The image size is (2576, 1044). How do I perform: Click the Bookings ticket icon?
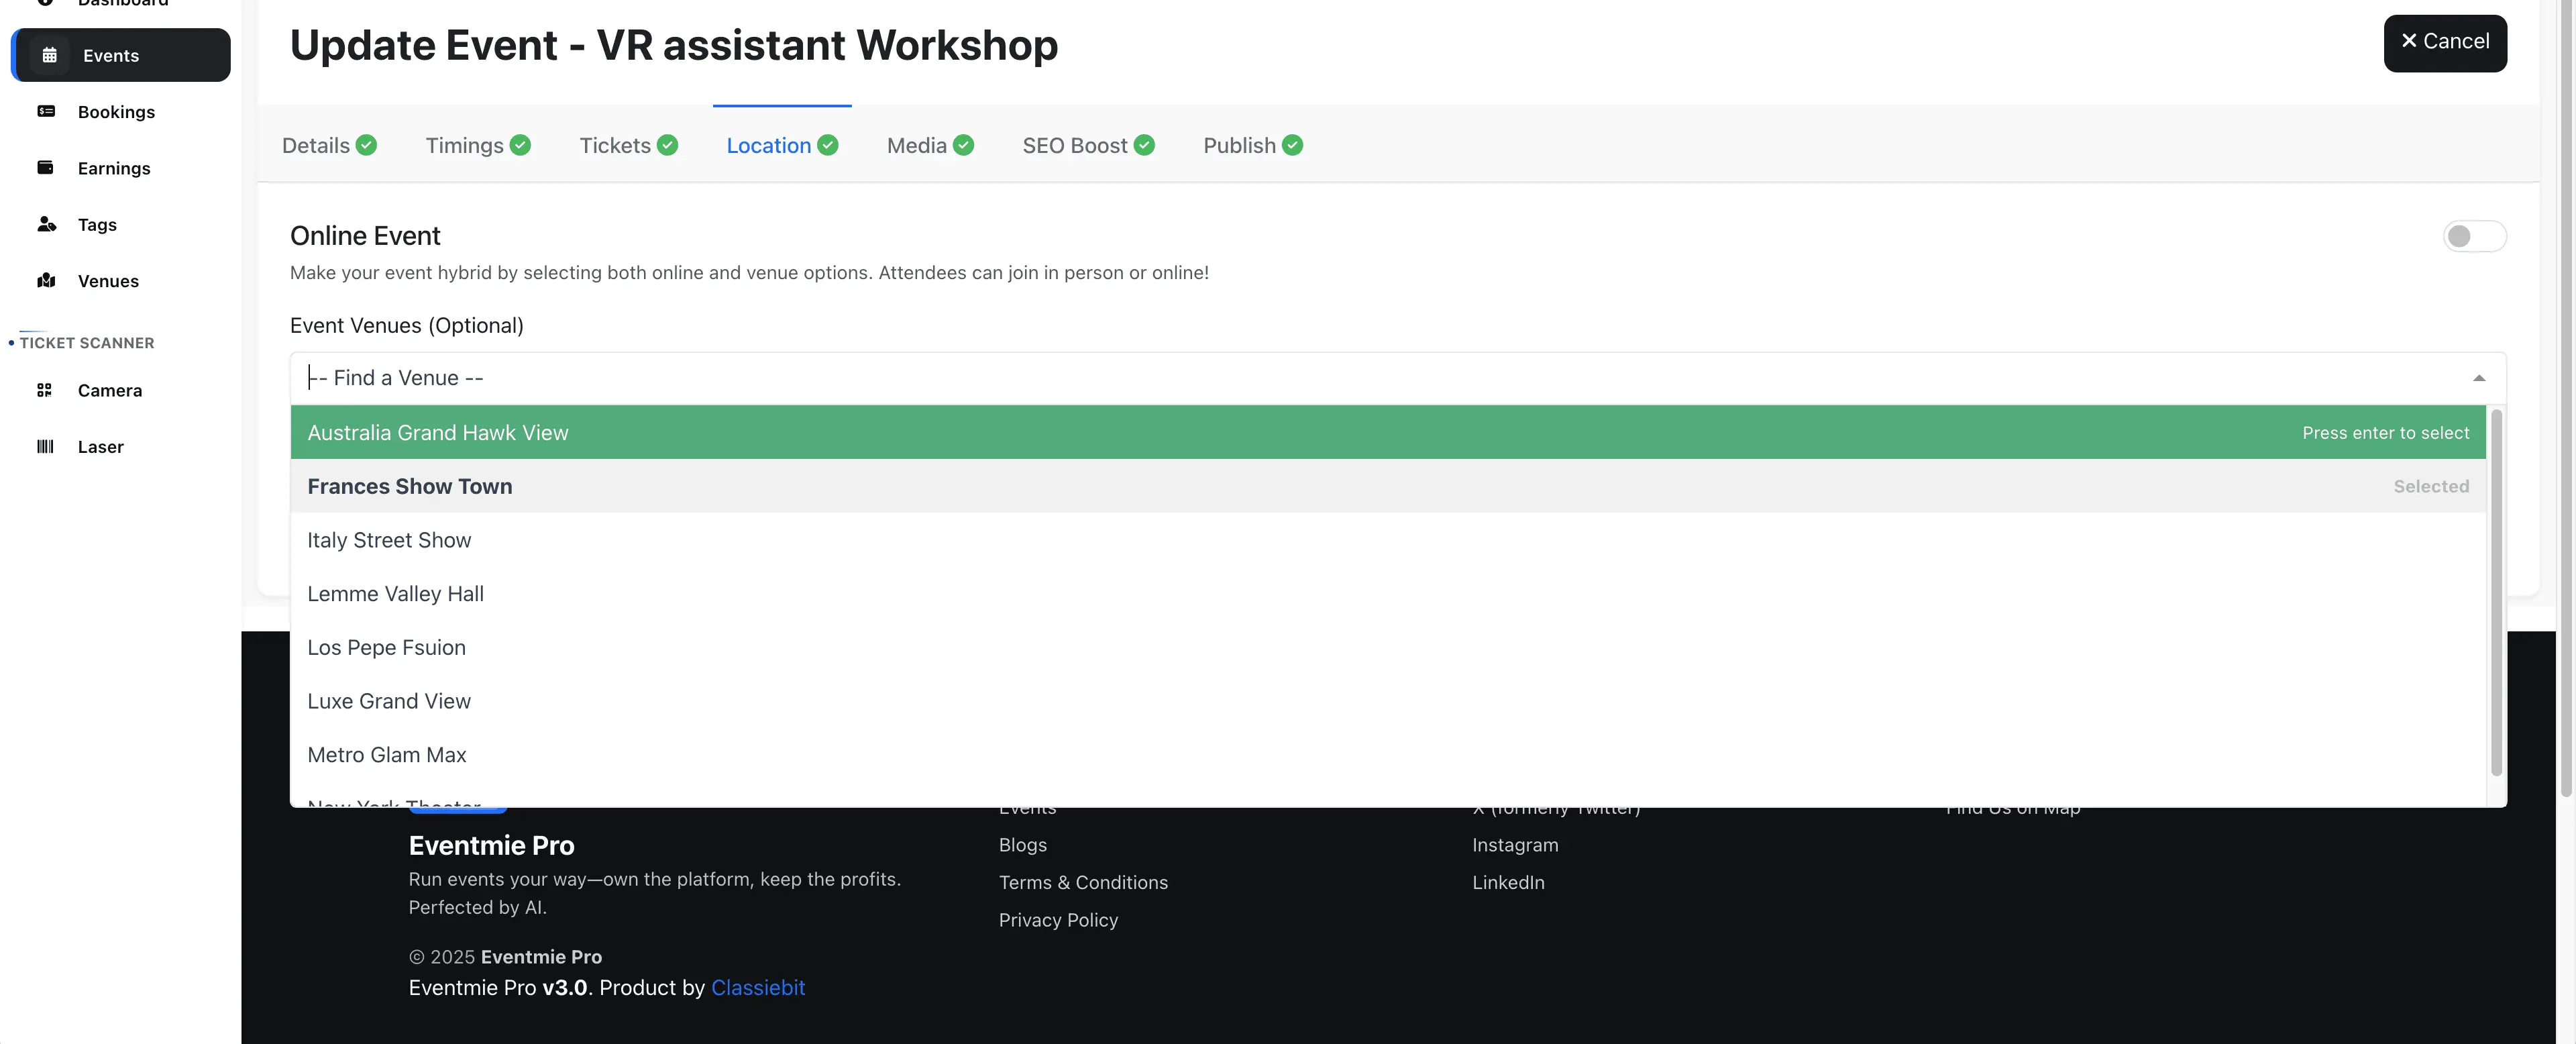coord(46,111)
